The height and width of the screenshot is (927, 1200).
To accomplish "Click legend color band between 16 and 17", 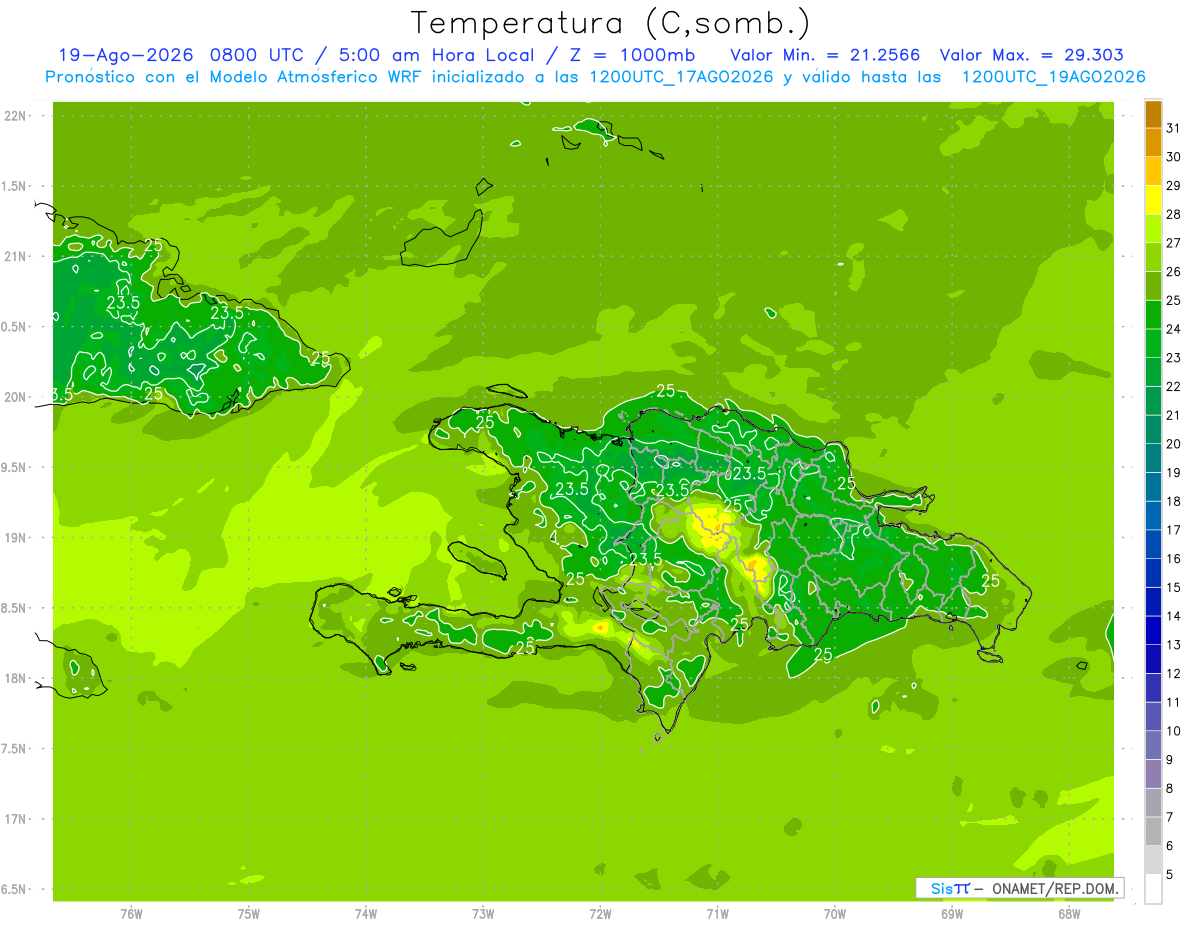I will pos(1153,544).
